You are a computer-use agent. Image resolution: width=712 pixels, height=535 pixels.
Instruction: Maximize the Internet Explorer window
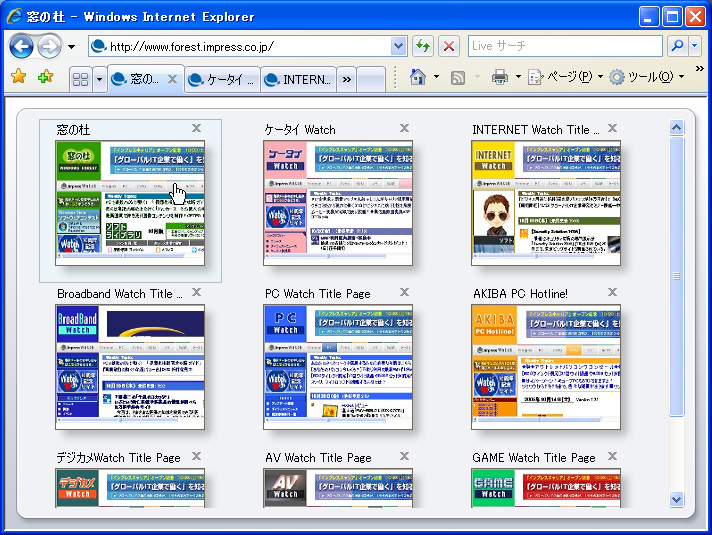[x=672, y=17]
